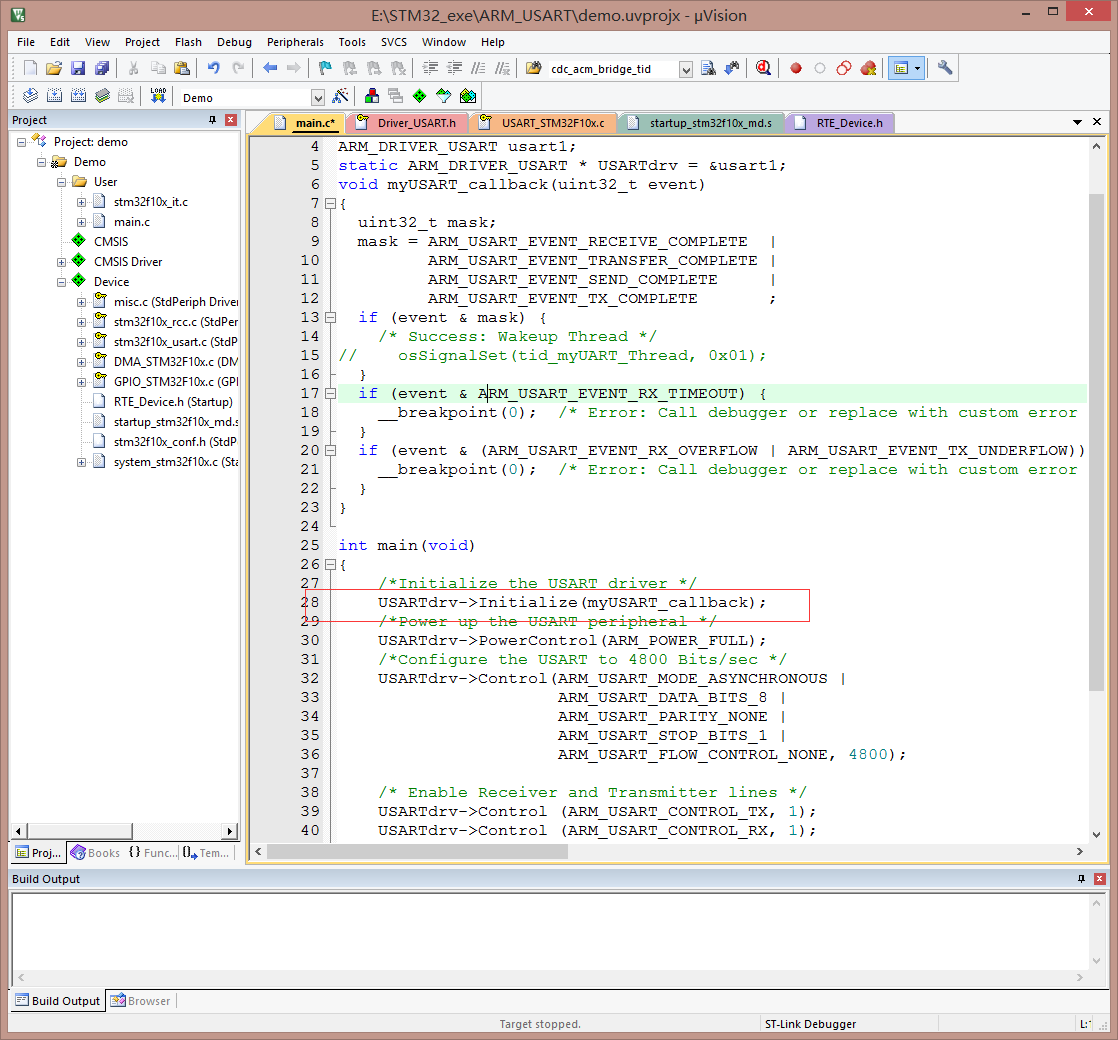Collapse the Project: demo tree node

[21, 142]
